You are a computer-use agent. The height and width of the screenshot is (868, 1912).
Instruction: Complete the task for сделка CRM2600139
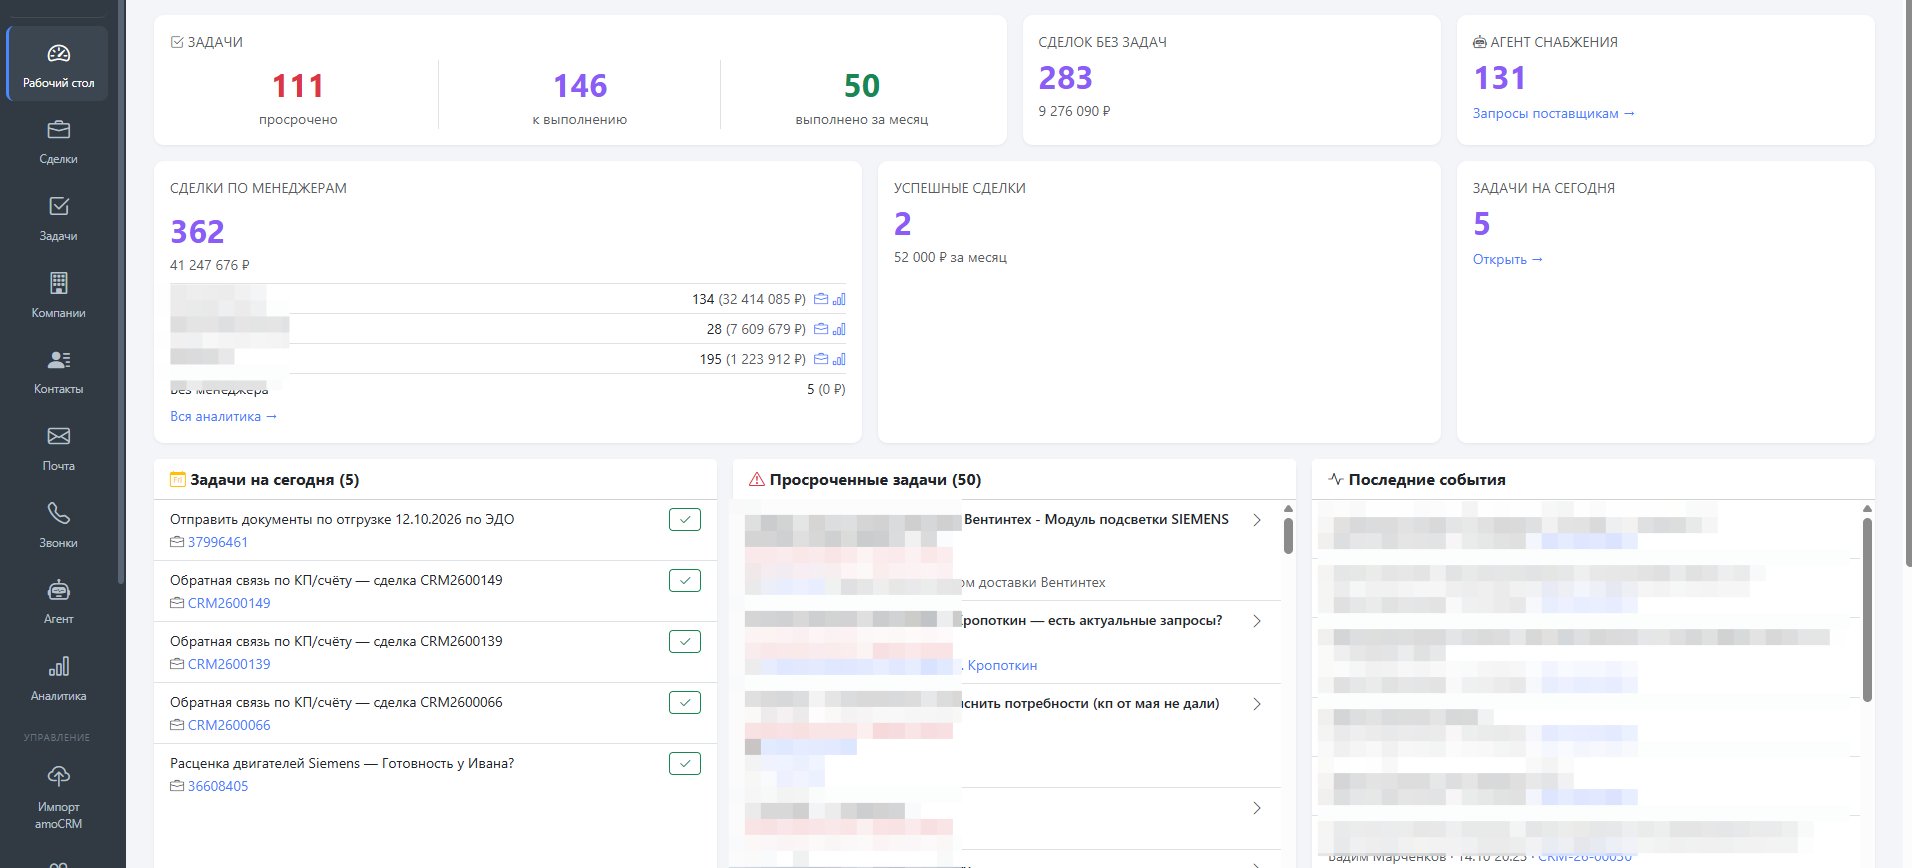pyautogui.click(x=685, y=642)
